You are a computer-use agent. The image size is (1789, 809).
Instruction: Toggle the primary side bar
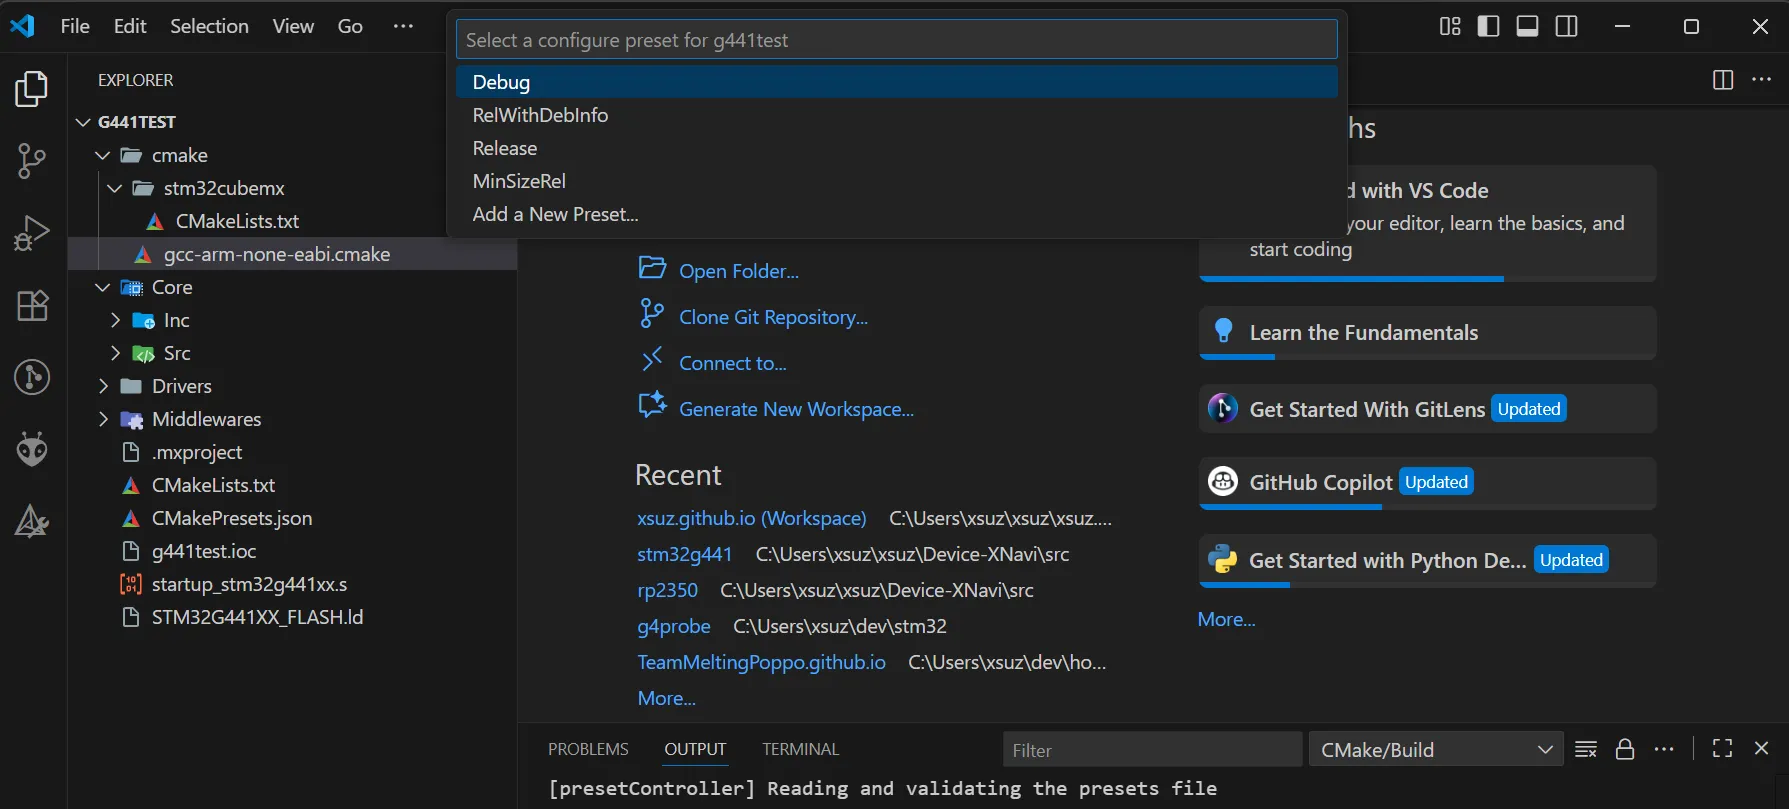point(1488,26)
